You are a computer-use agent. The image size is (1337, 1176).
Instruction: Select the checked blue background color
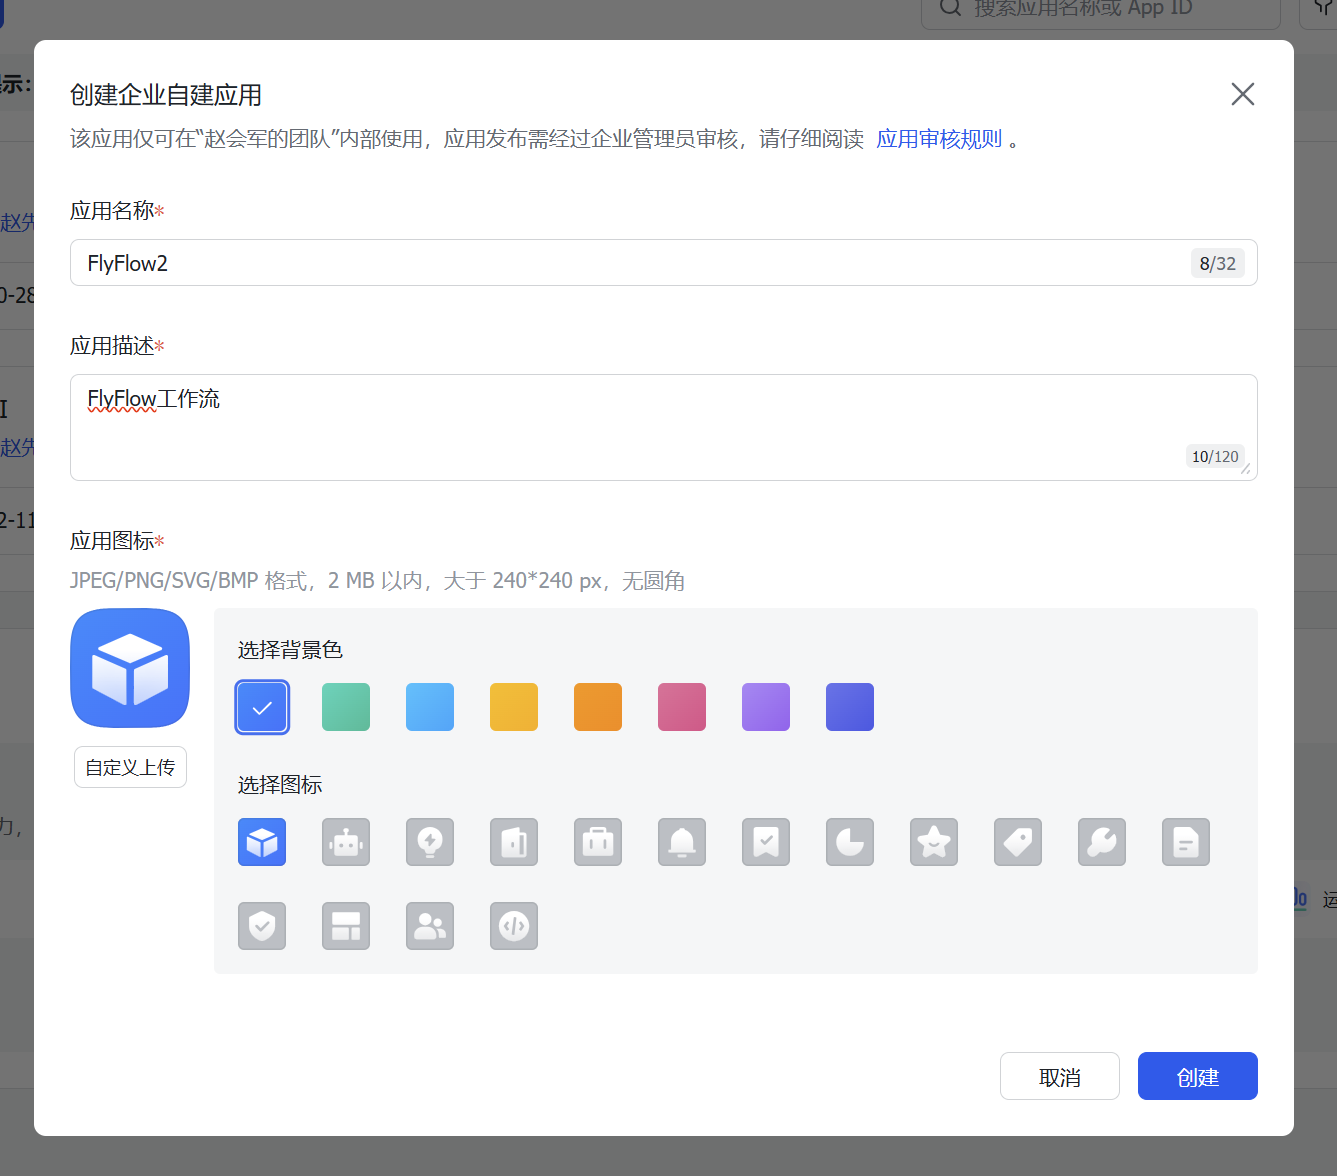[x=262, y=707]
